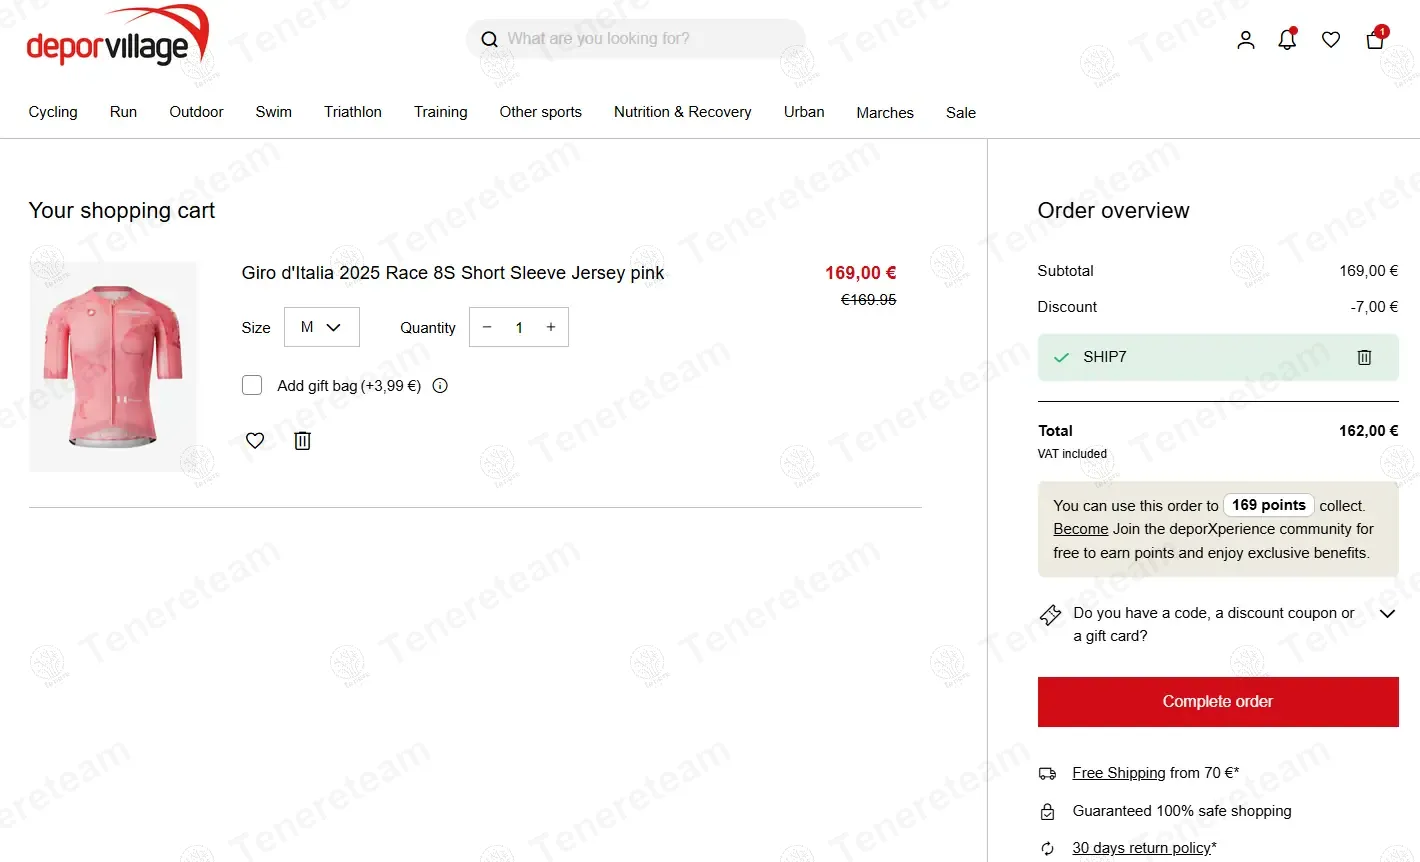Viewport: 1420px width, 862px height.
Task: Click the discount coupon tag icon
Action: point(1050,615)
